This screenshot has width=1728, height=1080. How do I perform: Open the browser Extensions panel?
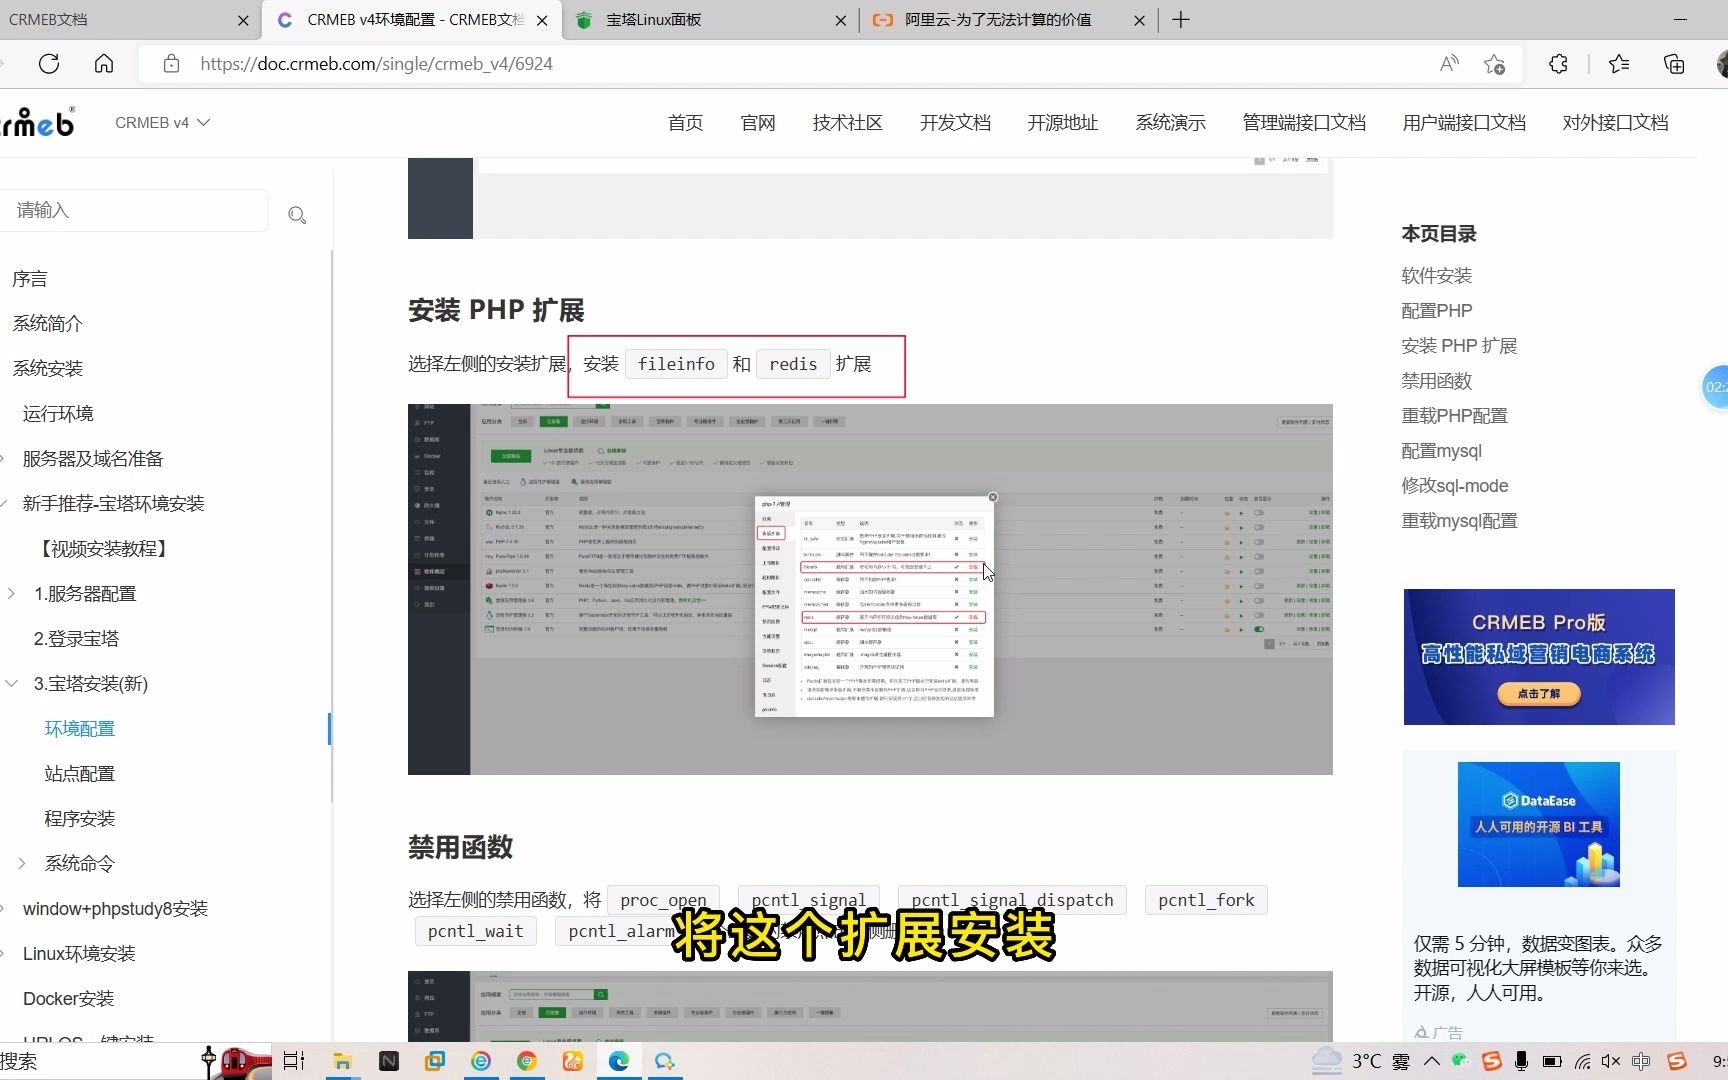point(1557,63)
